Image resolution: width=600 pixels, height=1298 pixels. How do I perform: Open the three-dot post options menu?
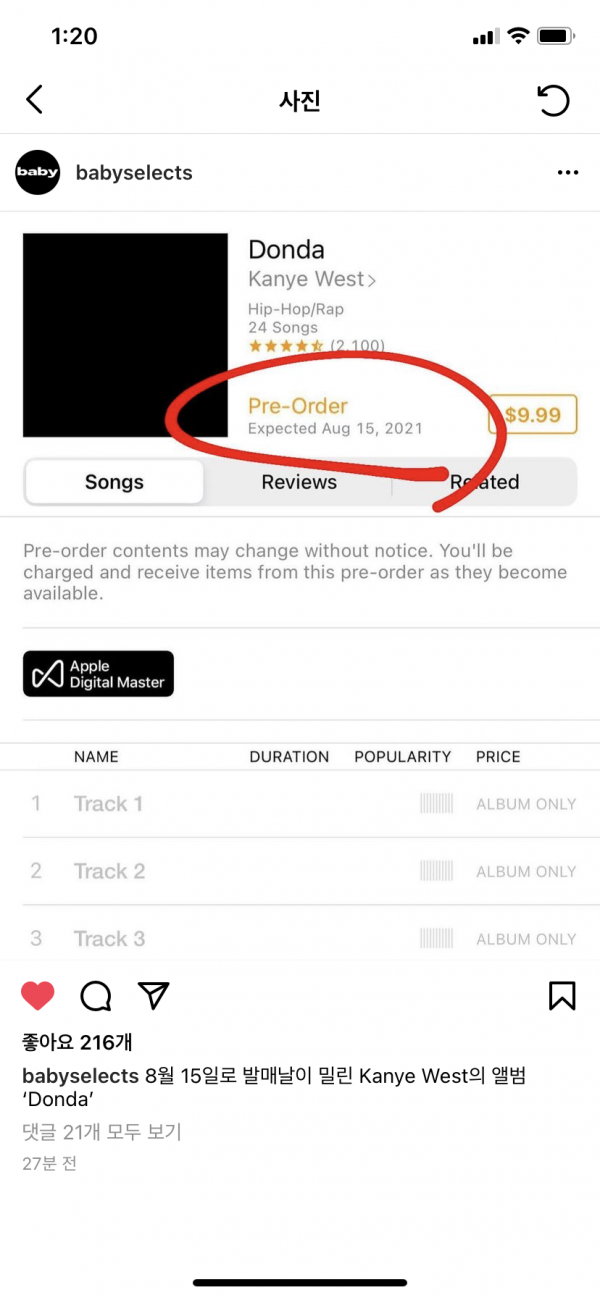pyautogui.click(x=568, y=173)
